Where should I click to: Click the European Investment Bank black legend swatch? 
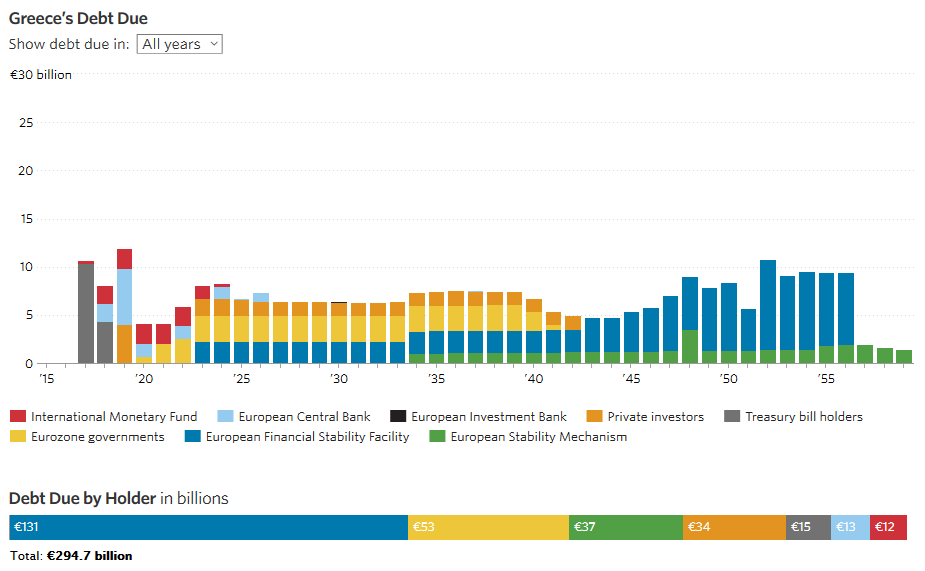coord(397,416)
